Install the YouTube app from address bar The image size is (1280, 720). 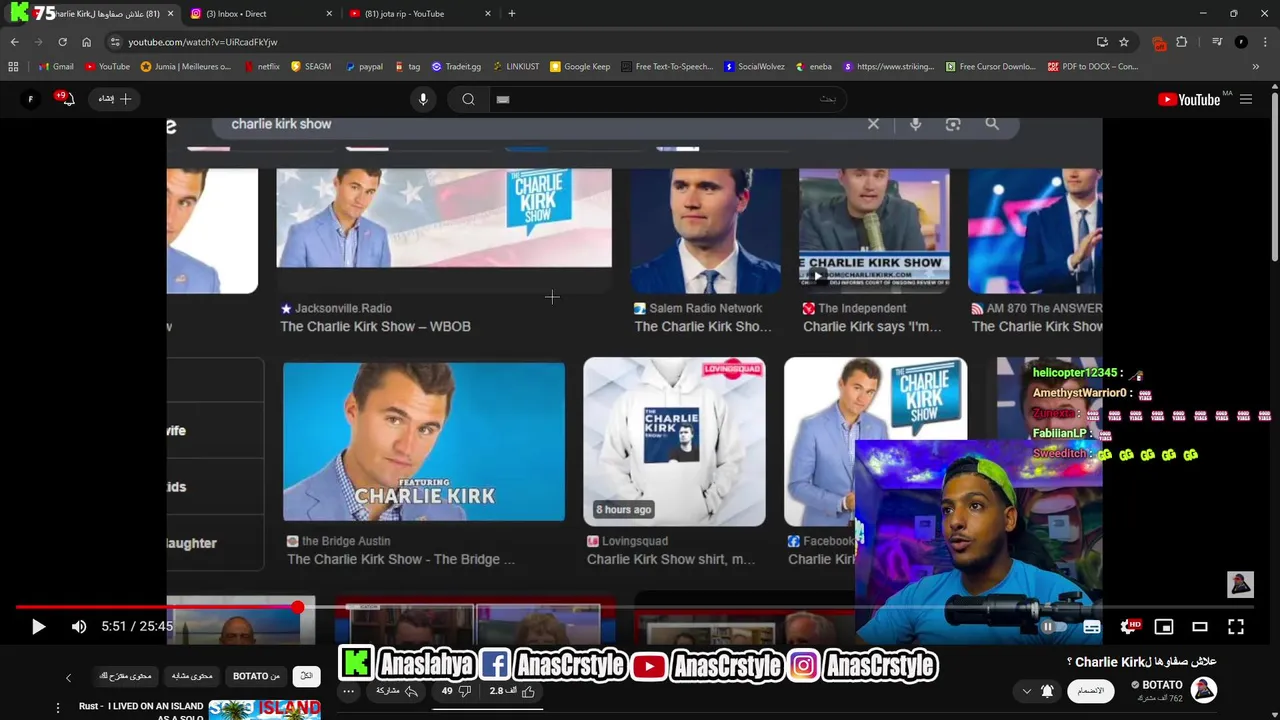[x=1102, y=42]
